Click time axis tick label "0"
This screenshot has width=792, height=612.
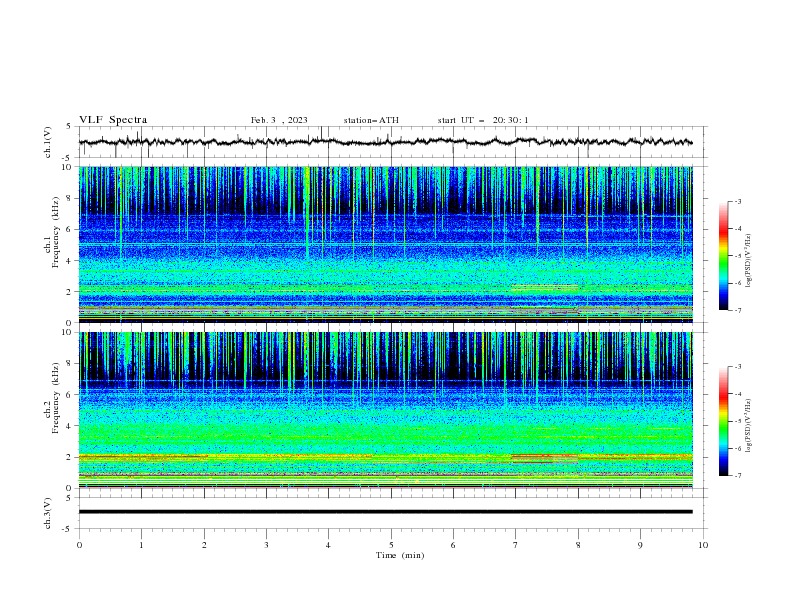pos(79,545)
